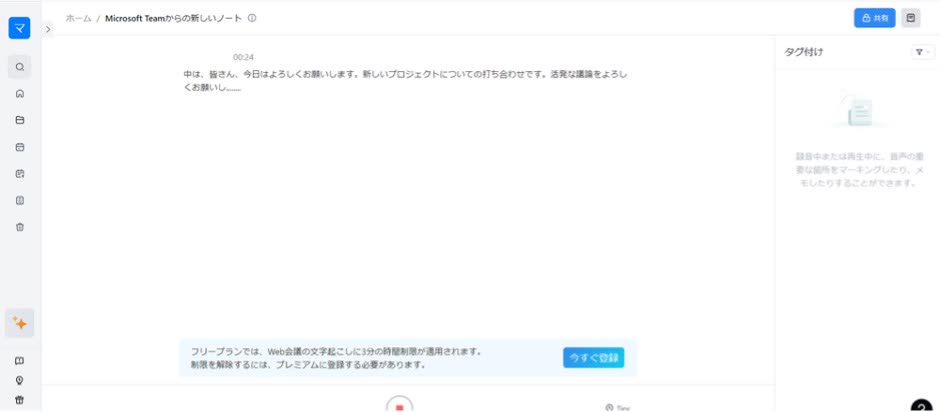Show note info via circled i icon

click(252, 18)
